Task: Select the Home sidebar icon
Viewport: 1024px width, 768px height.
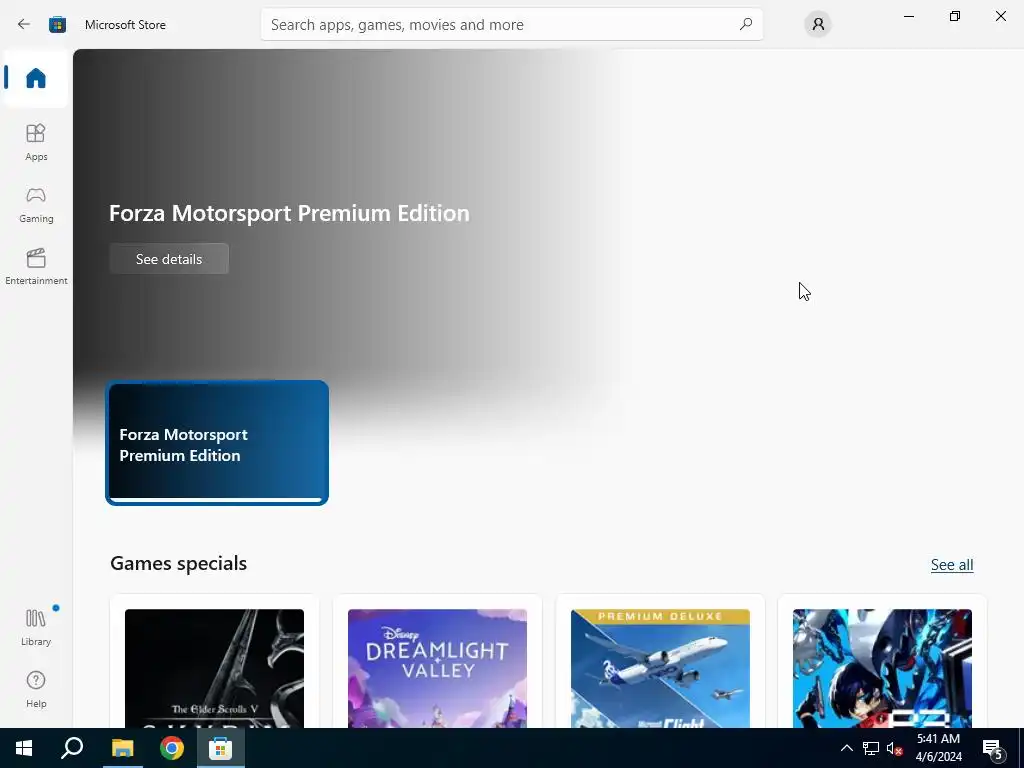Action: point(35,78)
